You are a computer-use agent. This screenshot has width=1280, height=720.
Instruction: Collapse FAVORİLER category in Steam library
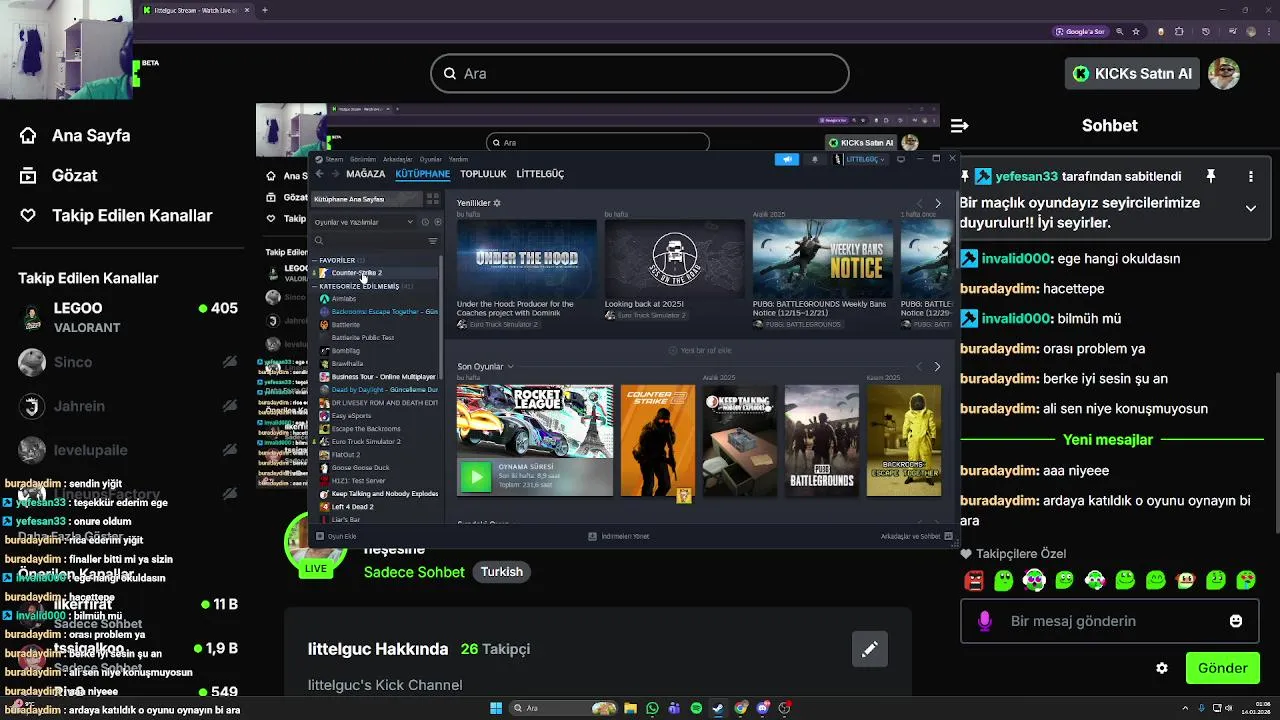(315, 260)
